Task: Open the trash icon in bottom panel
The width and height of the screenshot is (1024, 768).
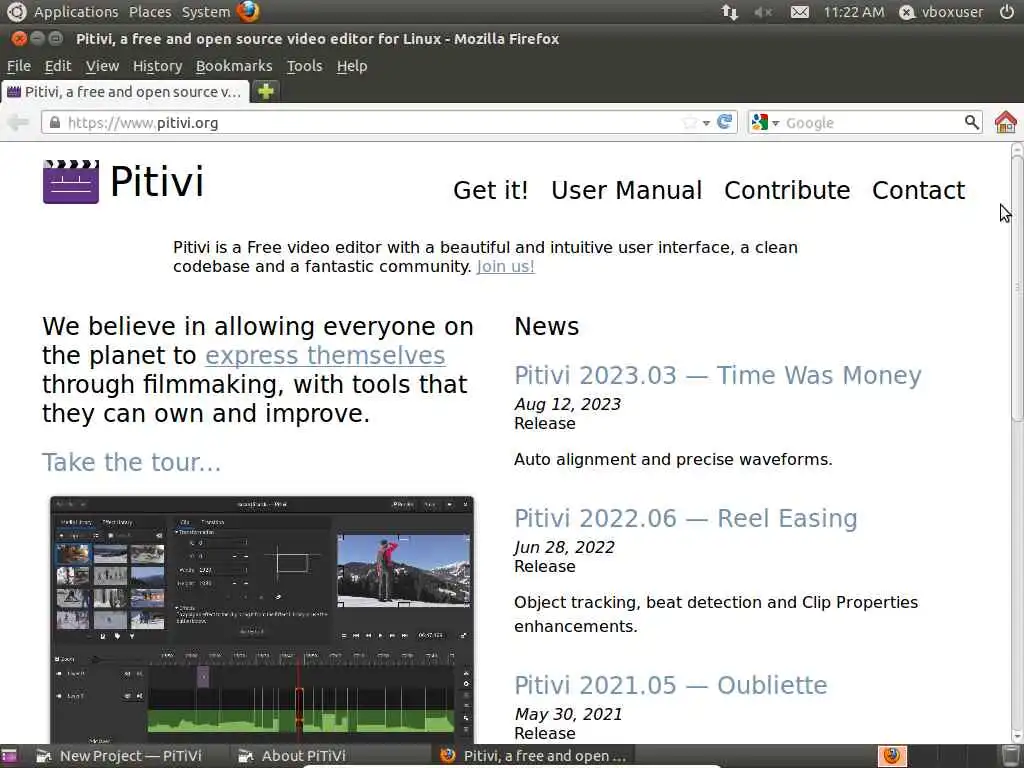Action: pyautogui.click(x=1011, y=756)
